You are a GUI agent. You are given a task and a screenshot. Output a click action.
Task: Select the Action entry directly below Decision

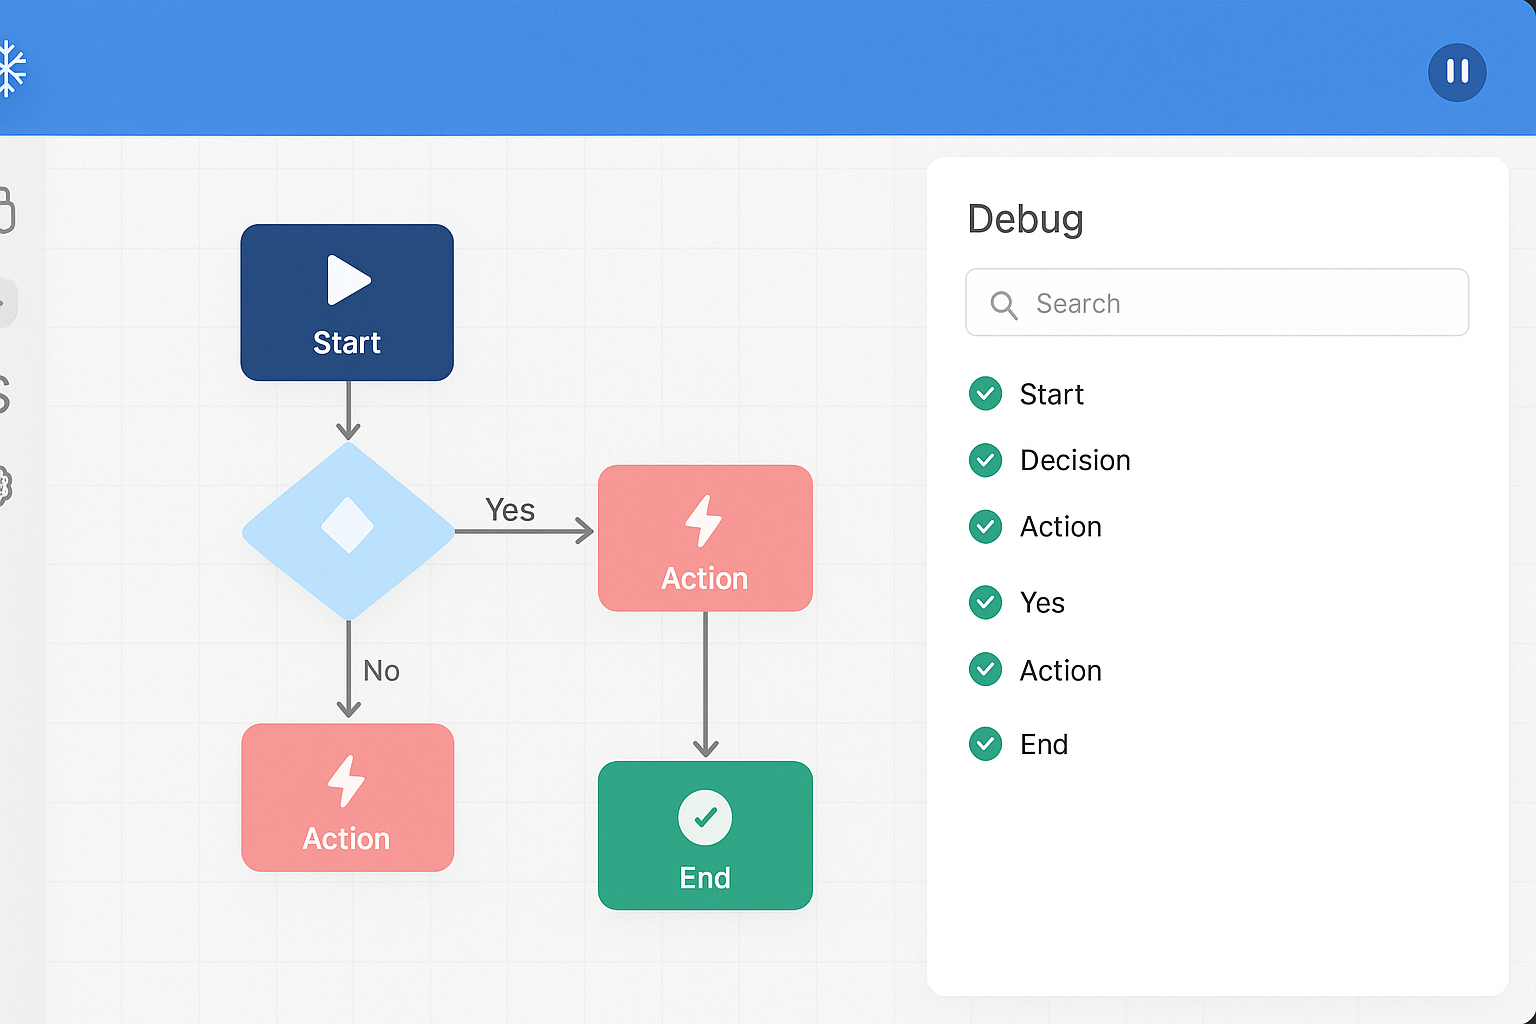[1060, 527]
